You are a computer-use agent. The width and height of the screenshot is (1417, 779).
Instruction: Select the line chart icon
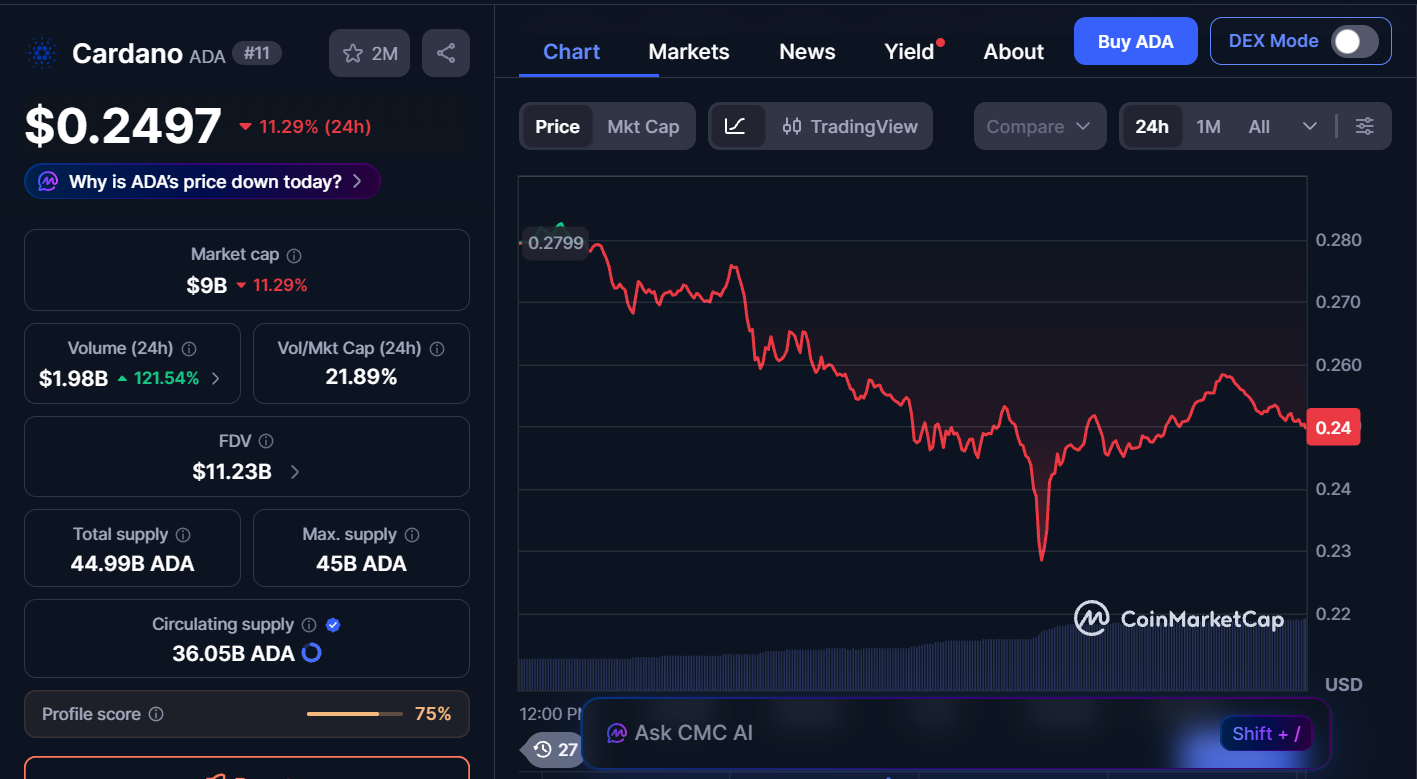click(x=737, y=126)
